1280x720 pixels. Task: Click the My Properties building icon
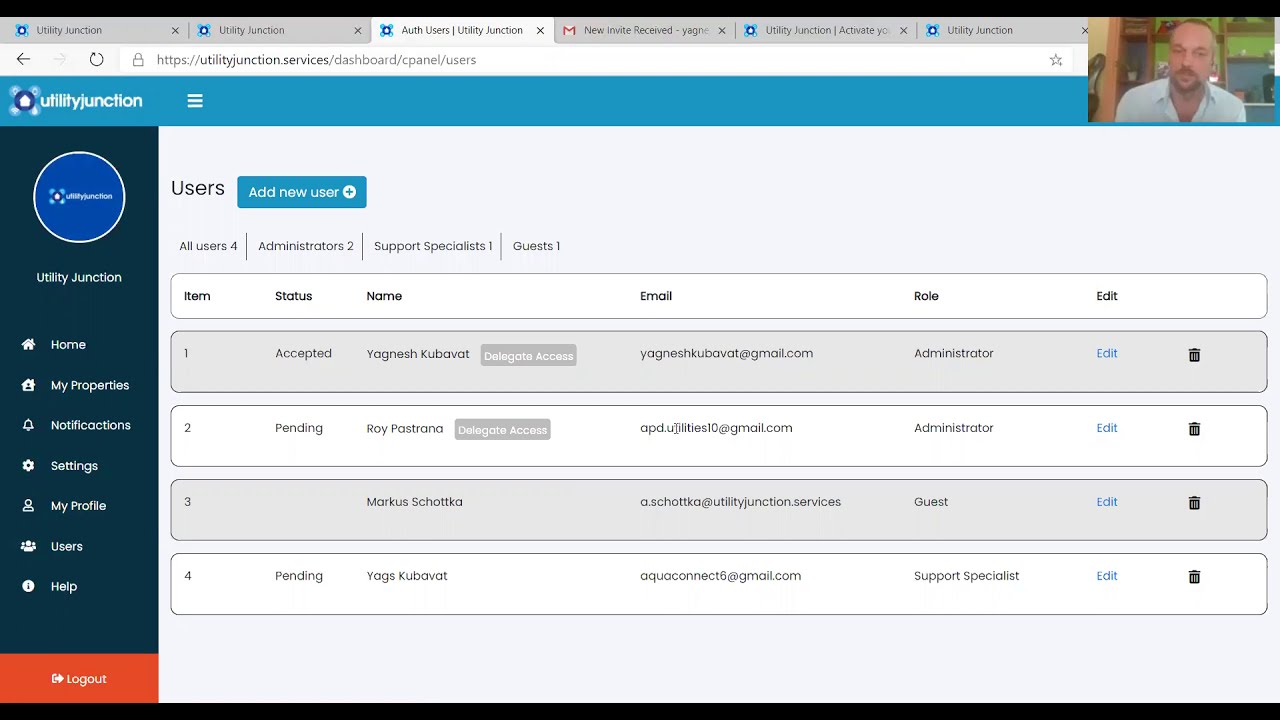click(x=28, y=385)
